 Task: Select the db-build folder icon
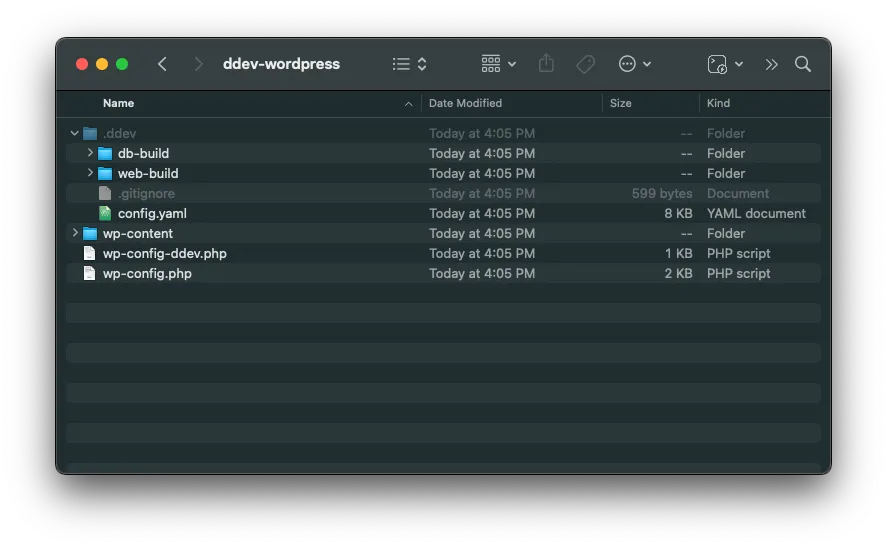(105, 153)
